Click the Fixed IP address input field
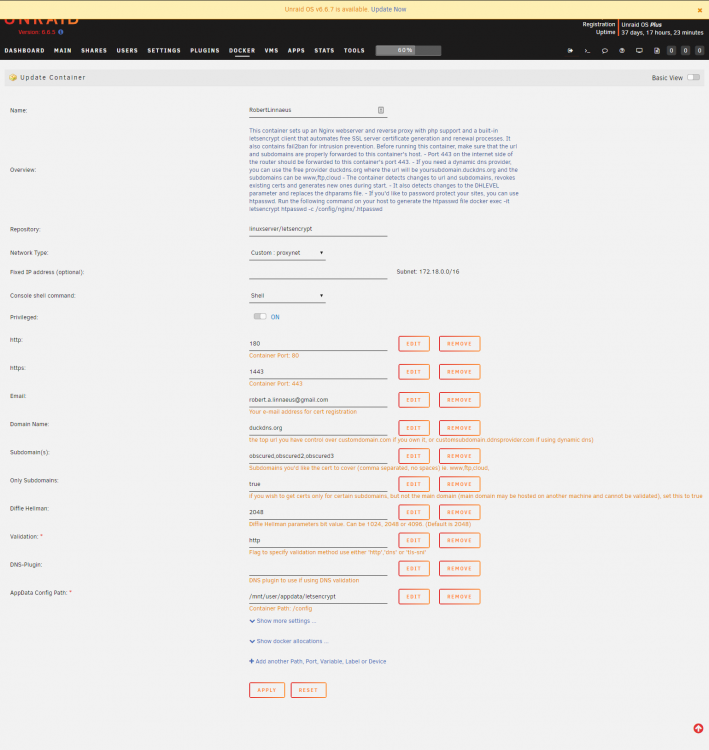The width and height of the screenshot is (709, 750). click(318, 272)
